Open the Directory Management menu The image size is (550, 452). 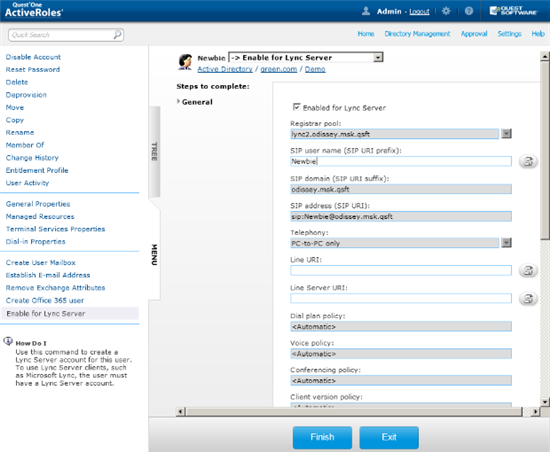click(x=417, y=34)
